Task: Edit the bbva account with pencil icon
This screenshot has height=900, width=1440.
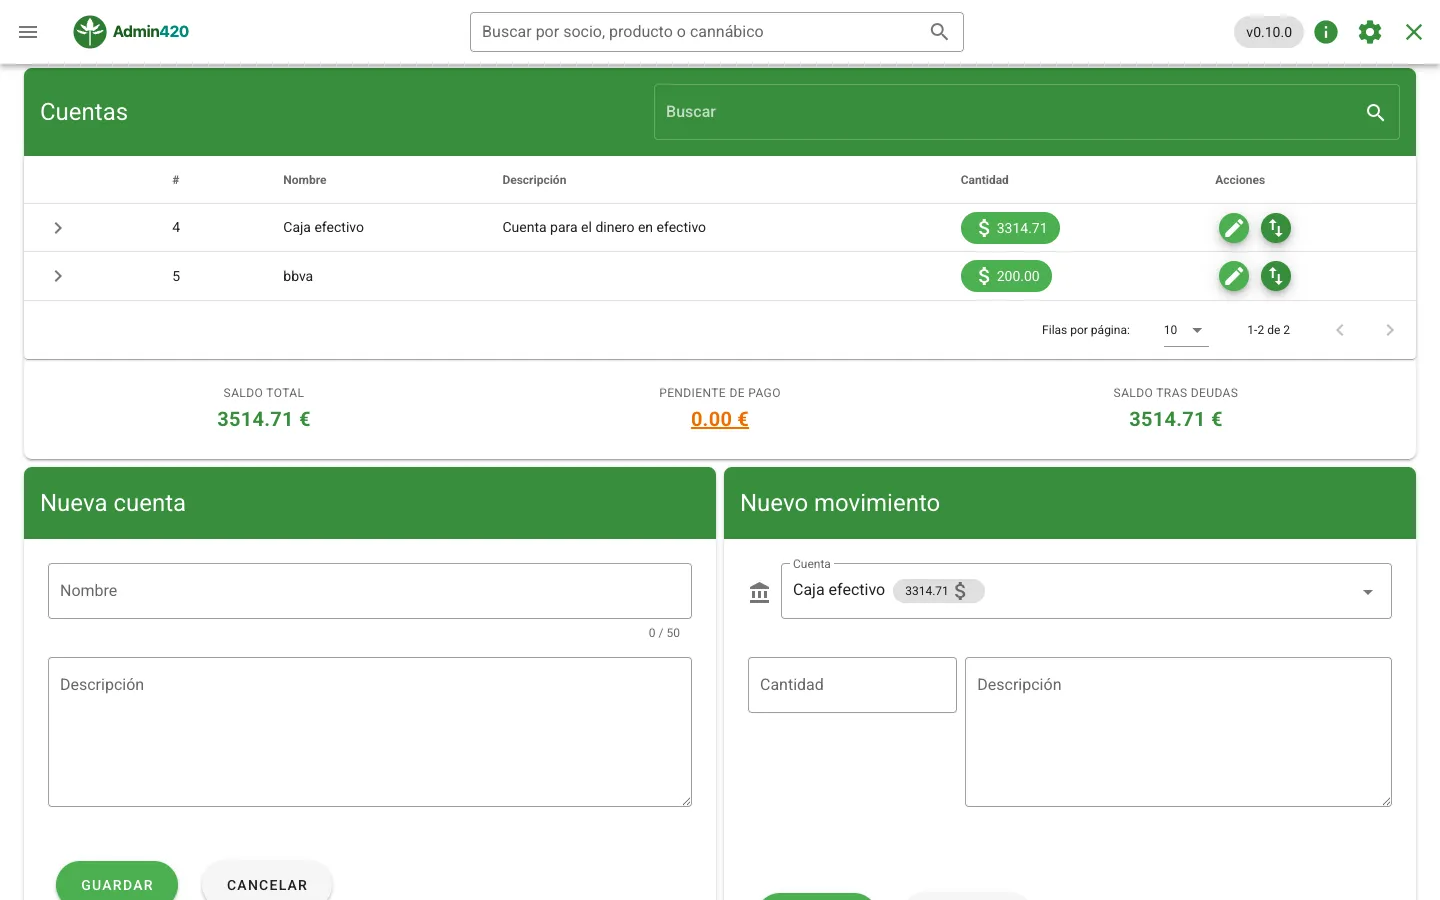Action: coord(1234,276)
